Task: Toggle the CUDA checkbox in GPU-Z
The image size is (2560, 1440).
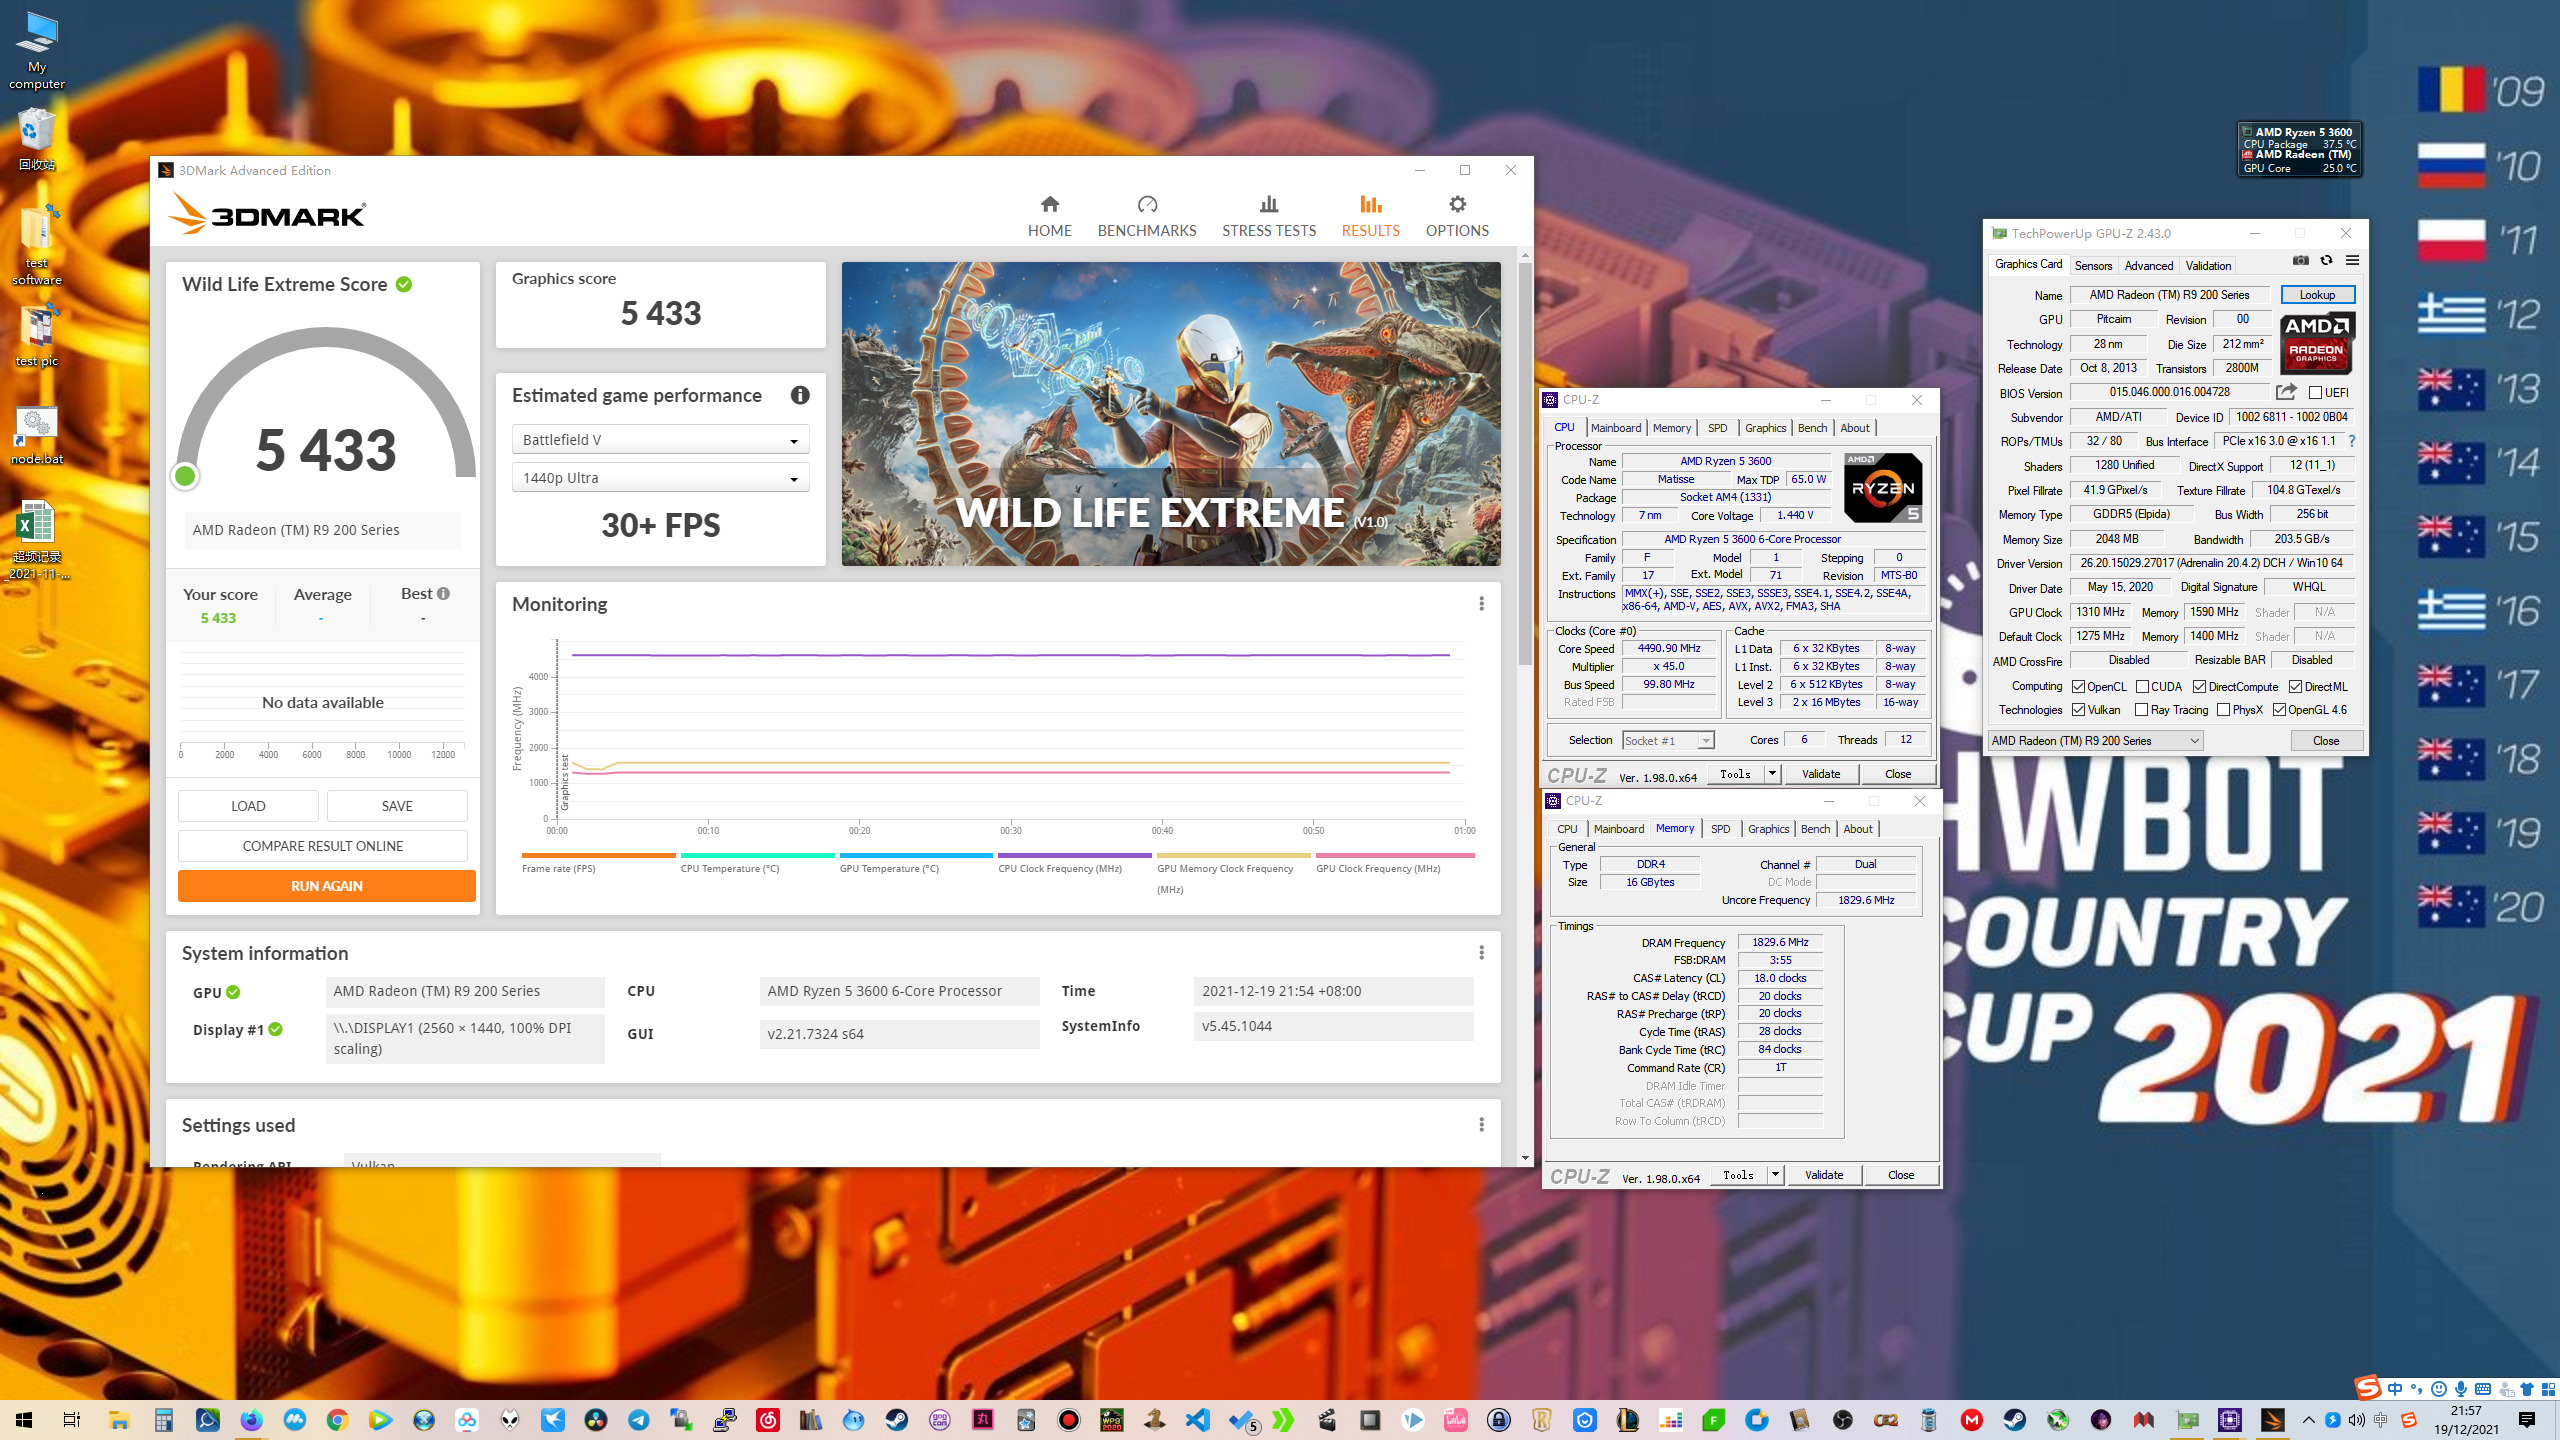Action: [2142, 686]
